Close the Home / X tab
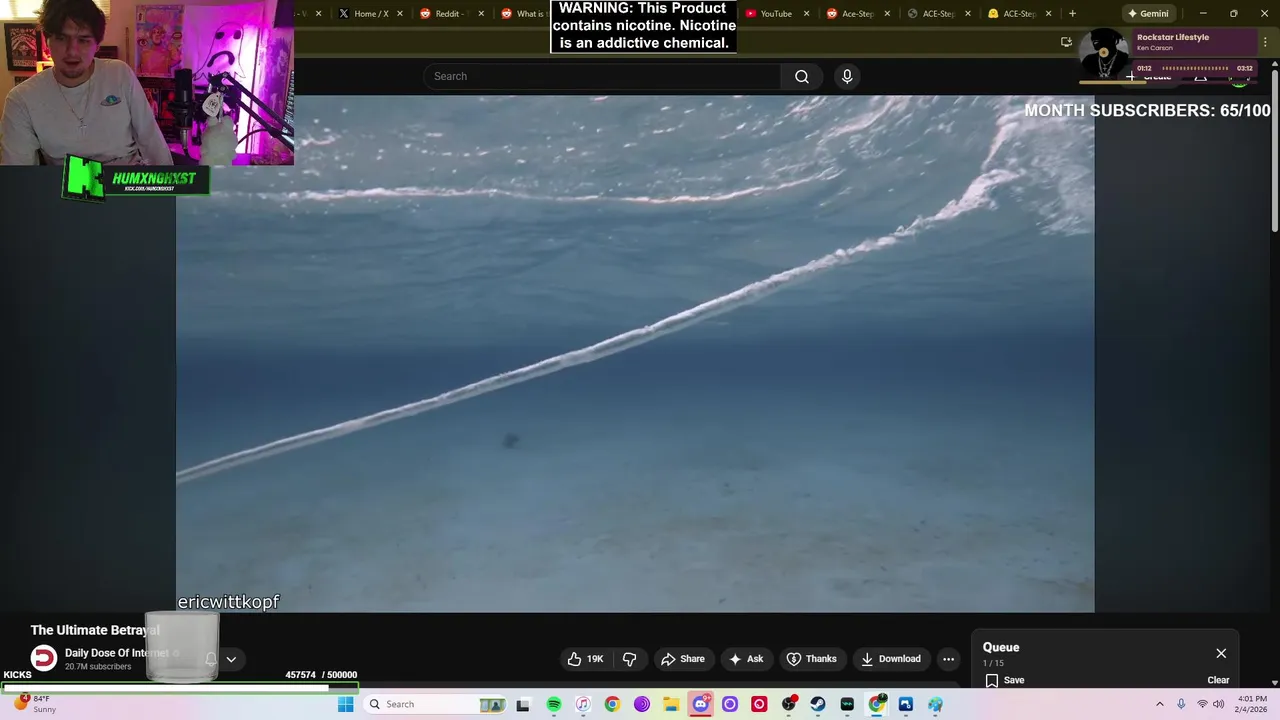This screenshot has width=1280, height=720. (400, 13)
